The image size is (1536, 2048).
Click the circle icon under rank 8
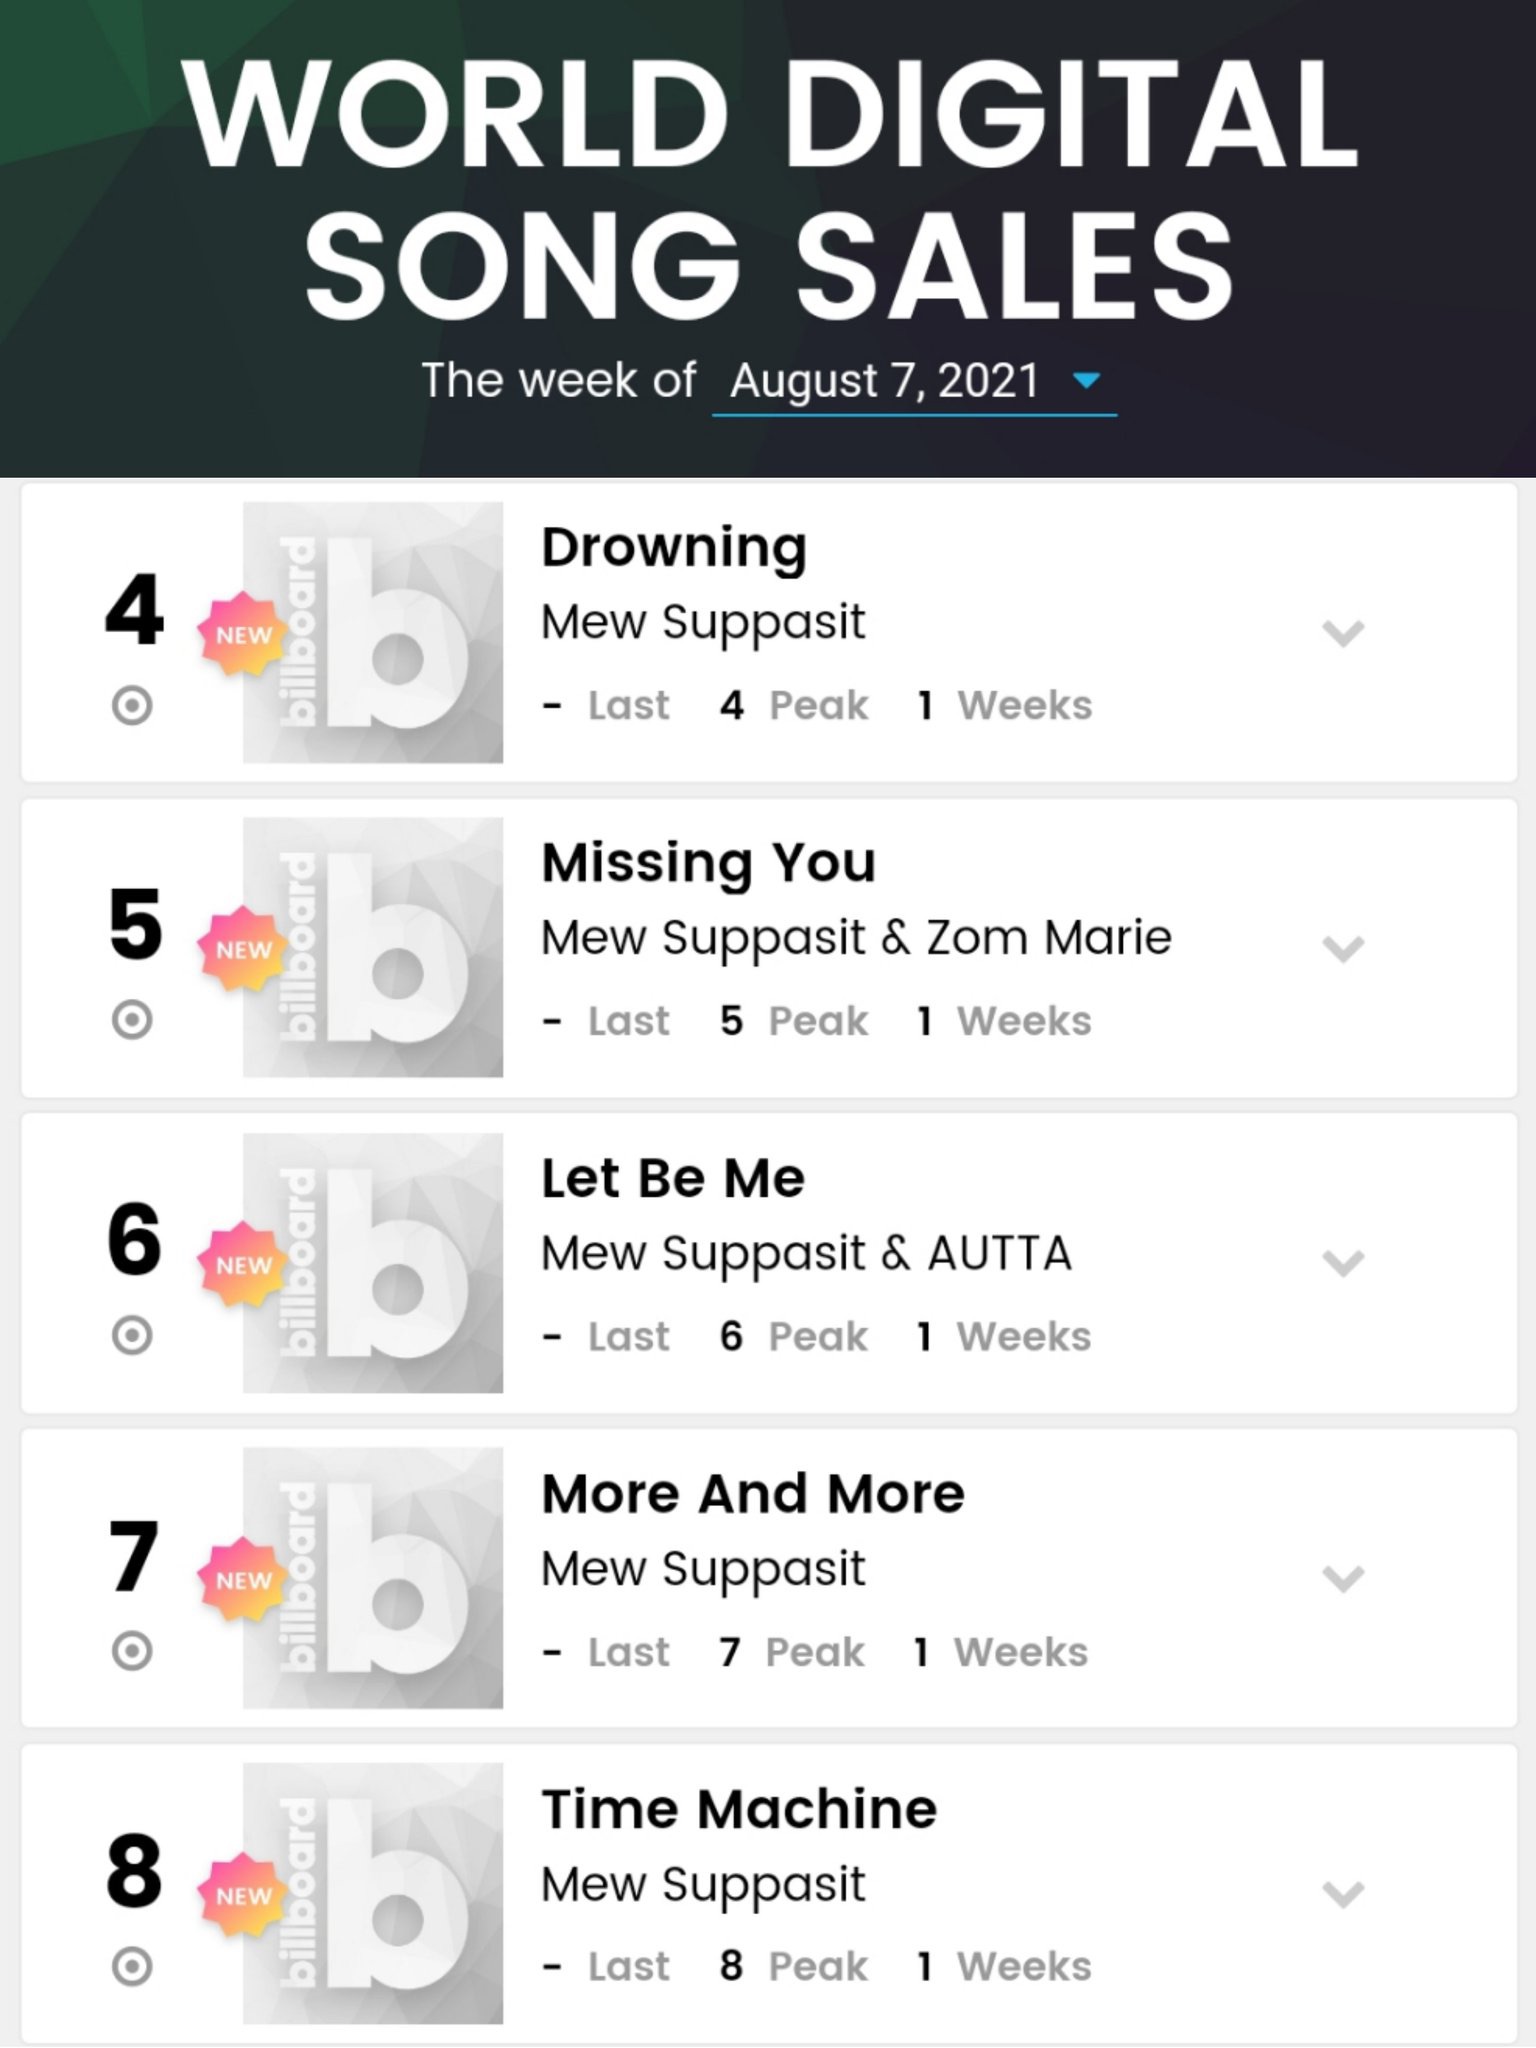tap(132, 1966)
